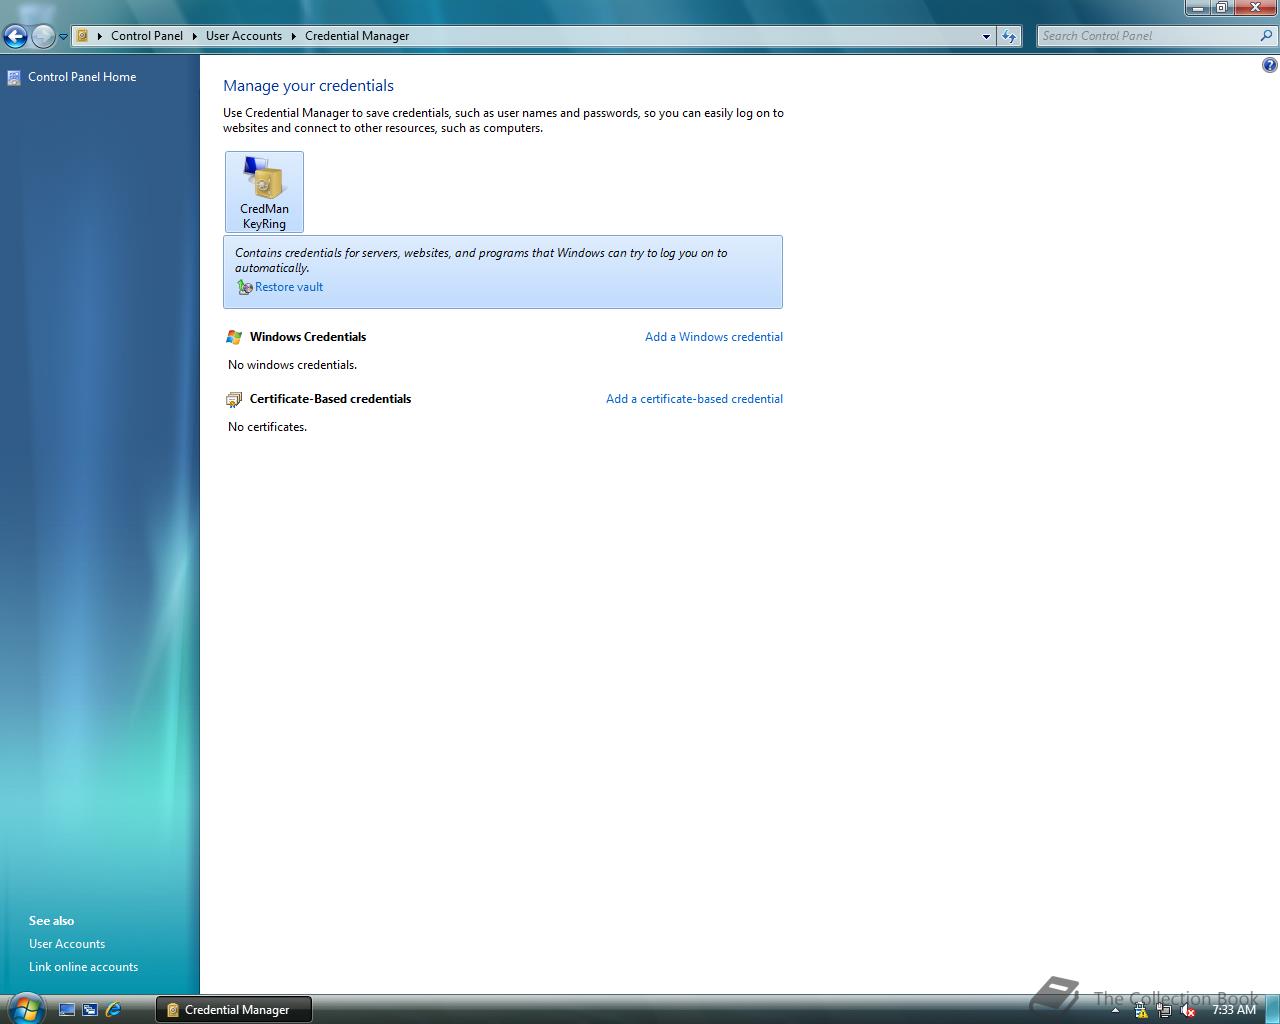Click Show Desktop in Quick Launch
The height and width of the screenshot is (1024, 1280).
67,1010
